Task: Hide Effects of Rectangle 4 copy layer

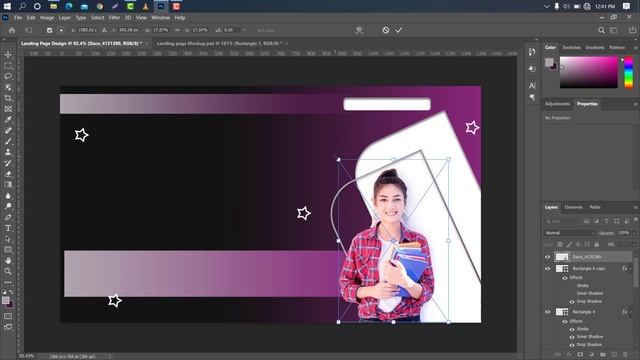Action: pyautogui.click(x=565, y=278)
